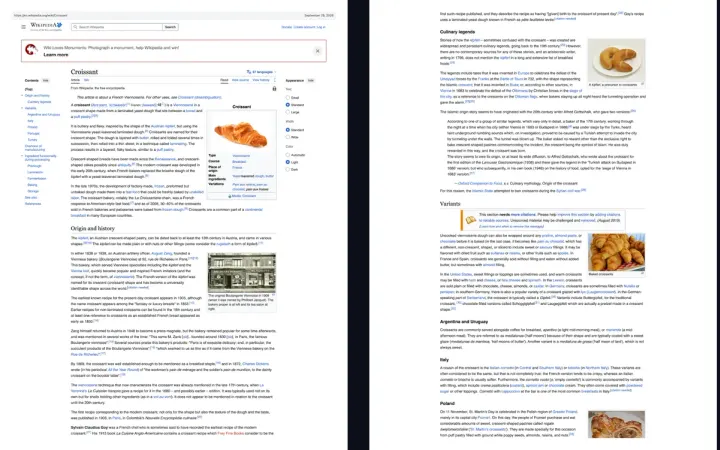This screenshot has width=720, height=450.
Task: Click the Poland subsection heading
Action: tap(447, 403)
